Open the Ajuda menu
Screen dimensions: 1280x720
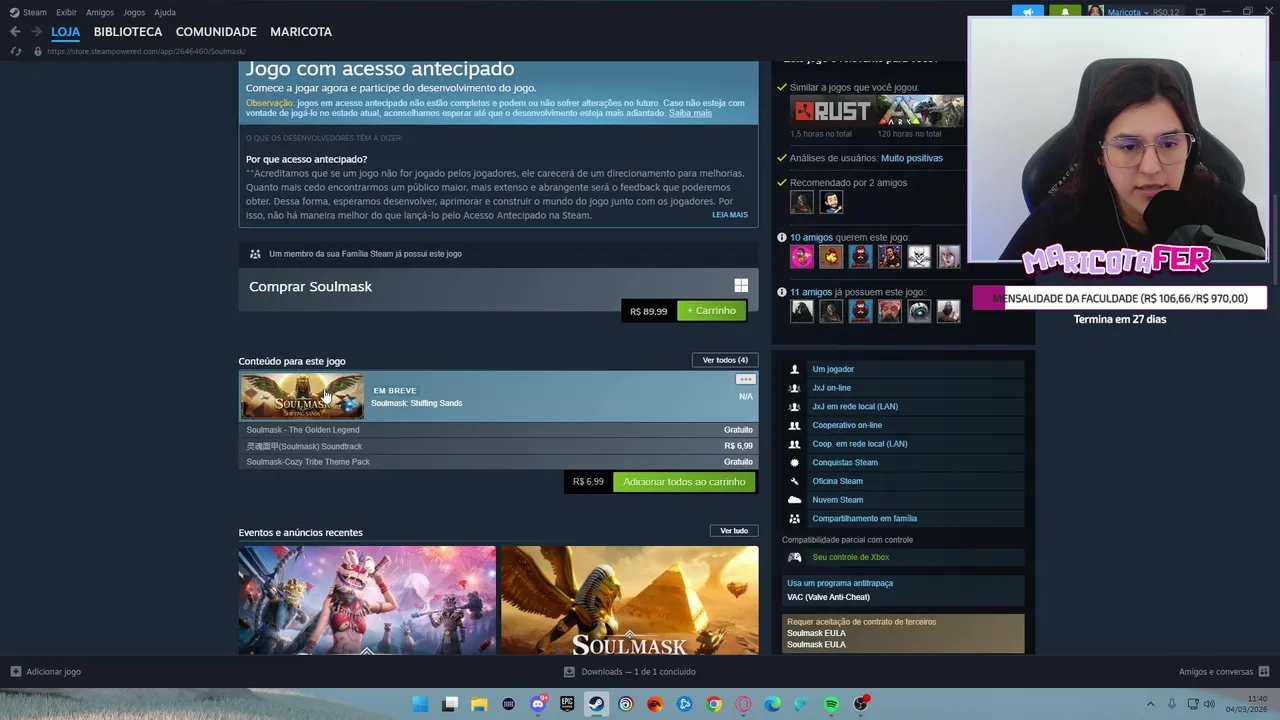click(x=165, y=12)
